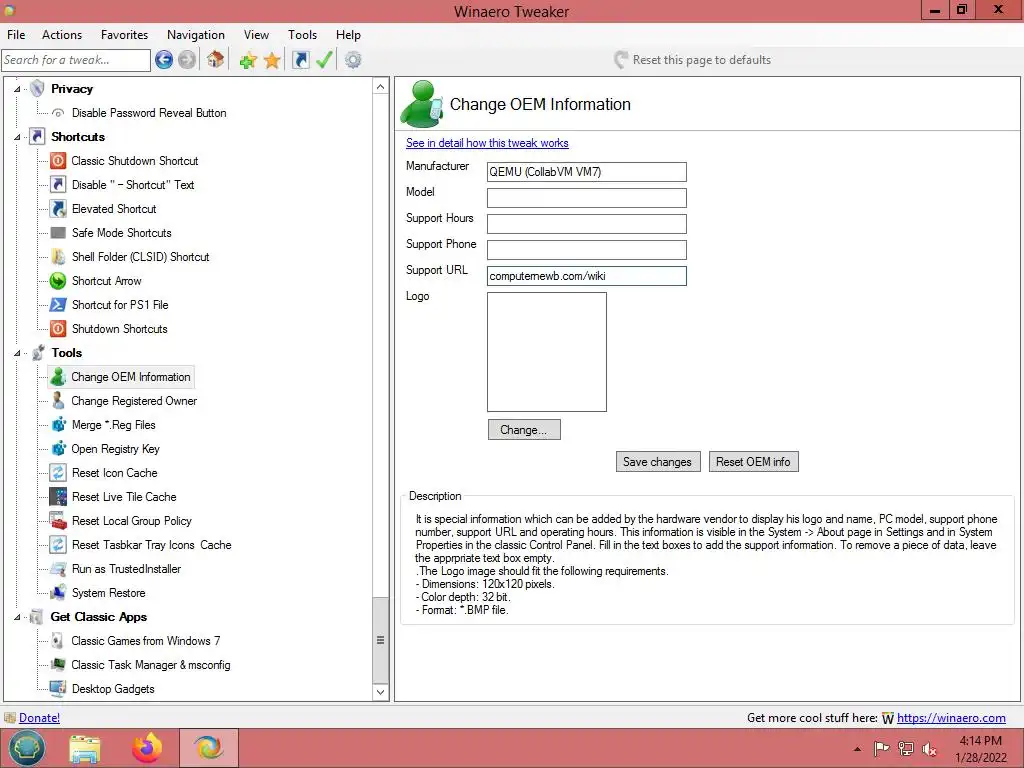Select Reset Tasbkar Tray Icons Cache item
Viewport: 1024px width, 768px height.
pos(152,545)
